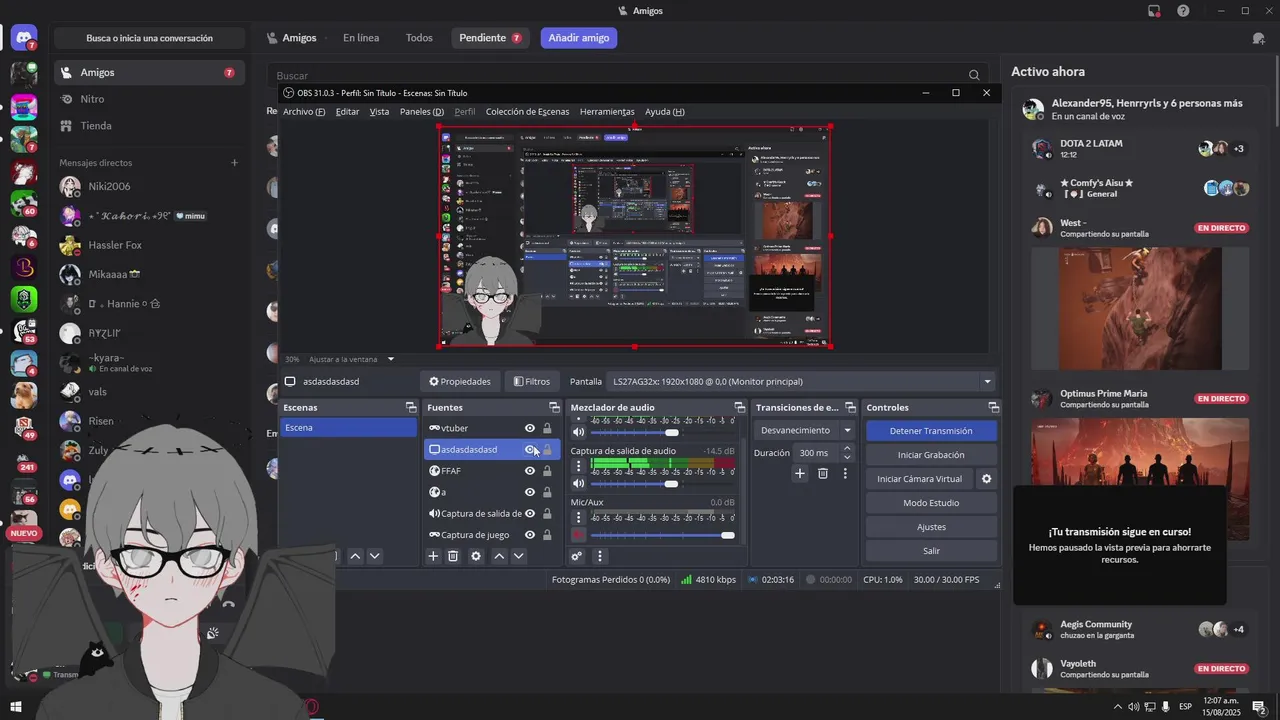Hide Captura de juego source
1280x720 pixels.
point(530,535)
